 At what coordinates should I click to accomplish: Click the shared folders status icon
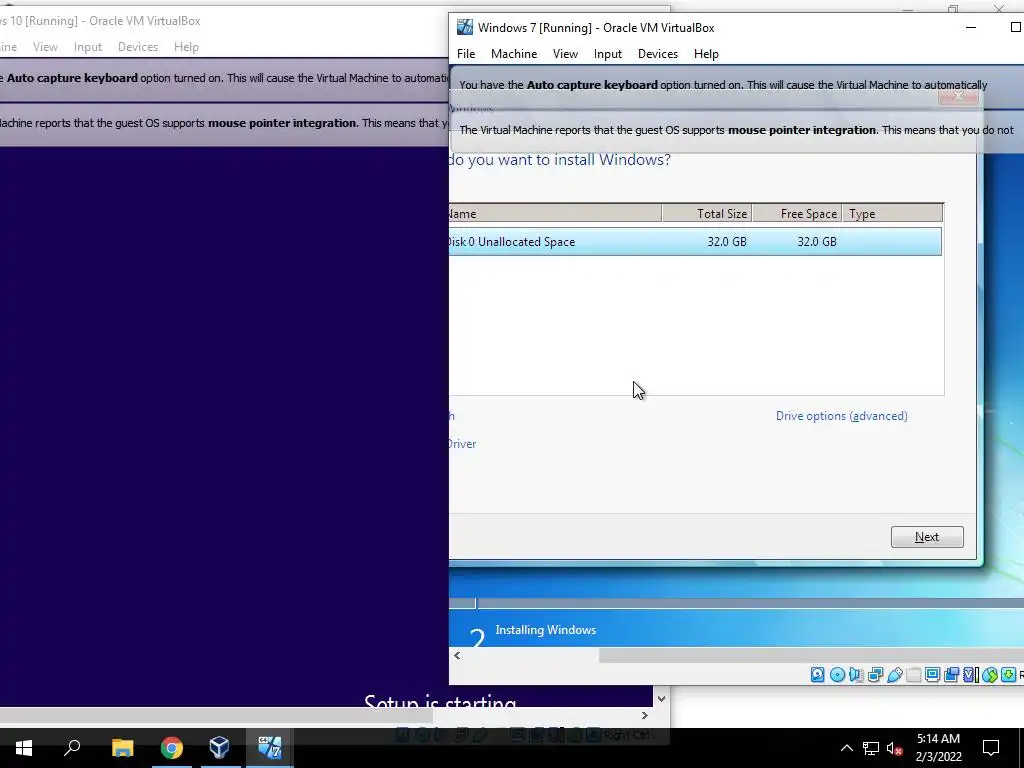click(914, 675)
